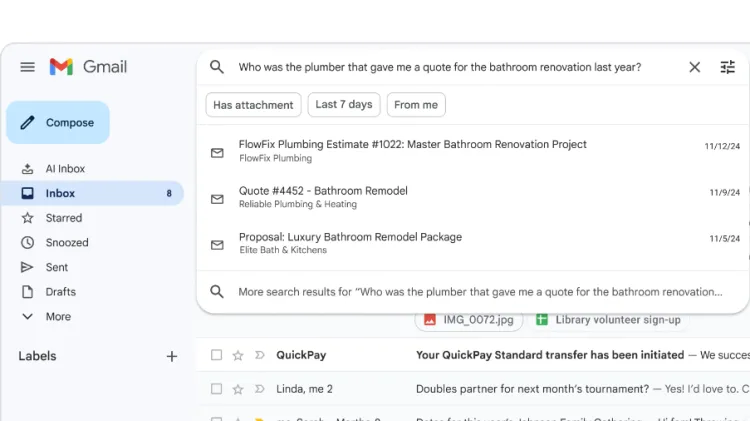Open search filter options icon
The height and width of the screenshot is (421, 750).
point(728,67)
